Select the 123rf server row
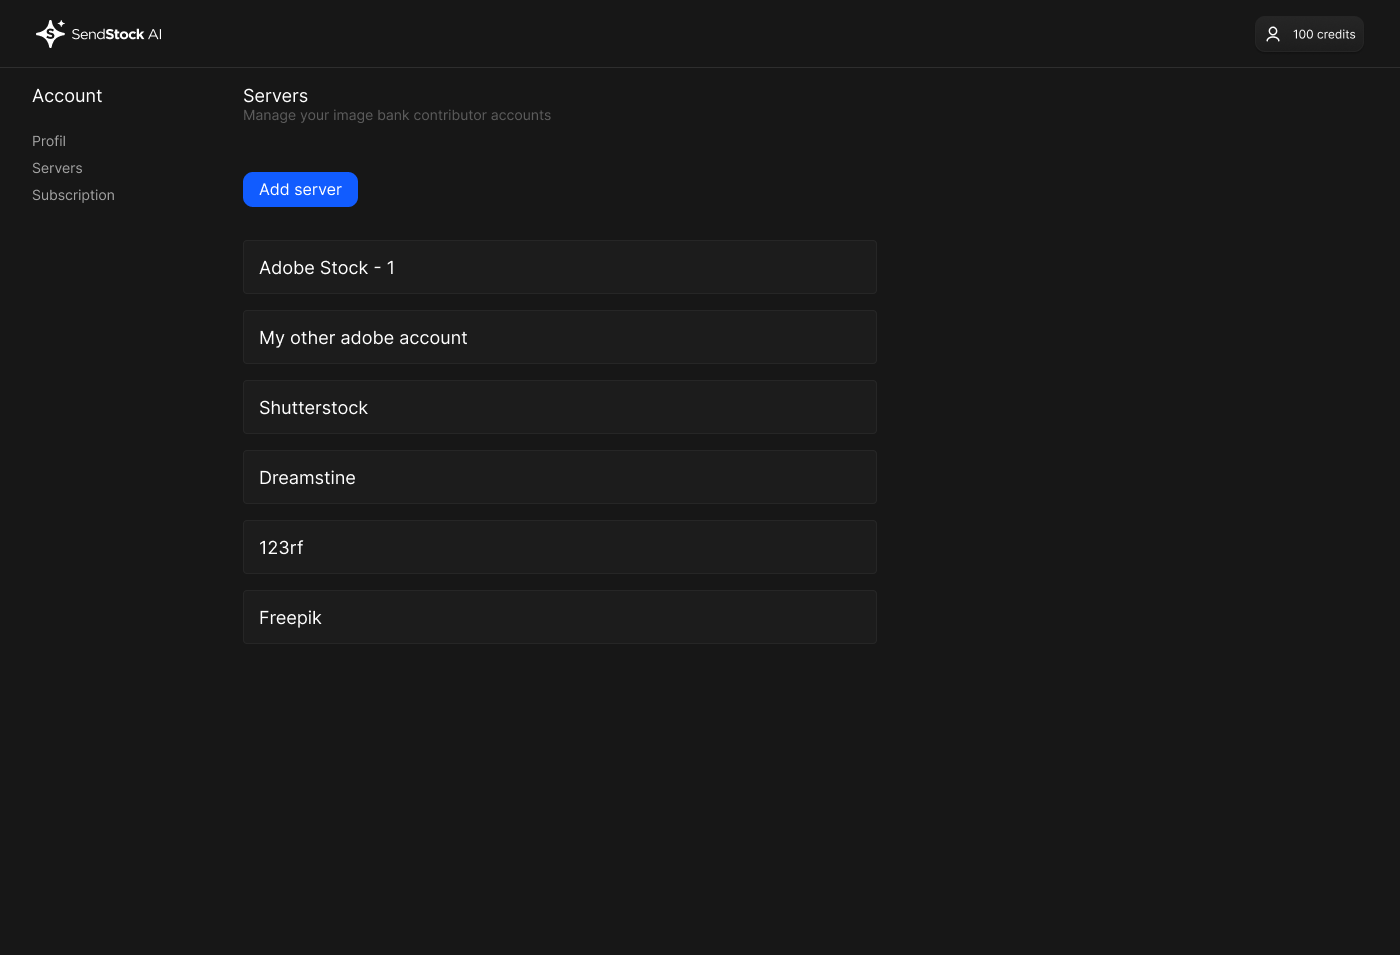Screen dimensions: 1400x955 tap(560, 547)
